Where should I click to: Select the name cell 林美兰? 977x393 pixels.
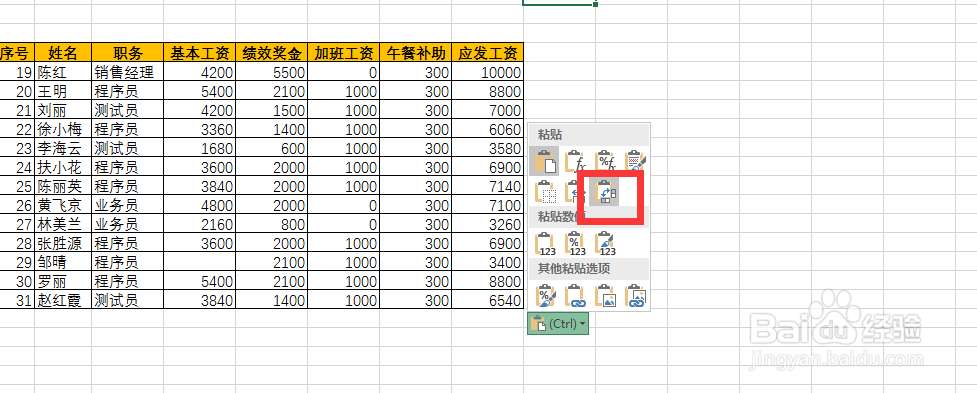(x=63, y=224)
